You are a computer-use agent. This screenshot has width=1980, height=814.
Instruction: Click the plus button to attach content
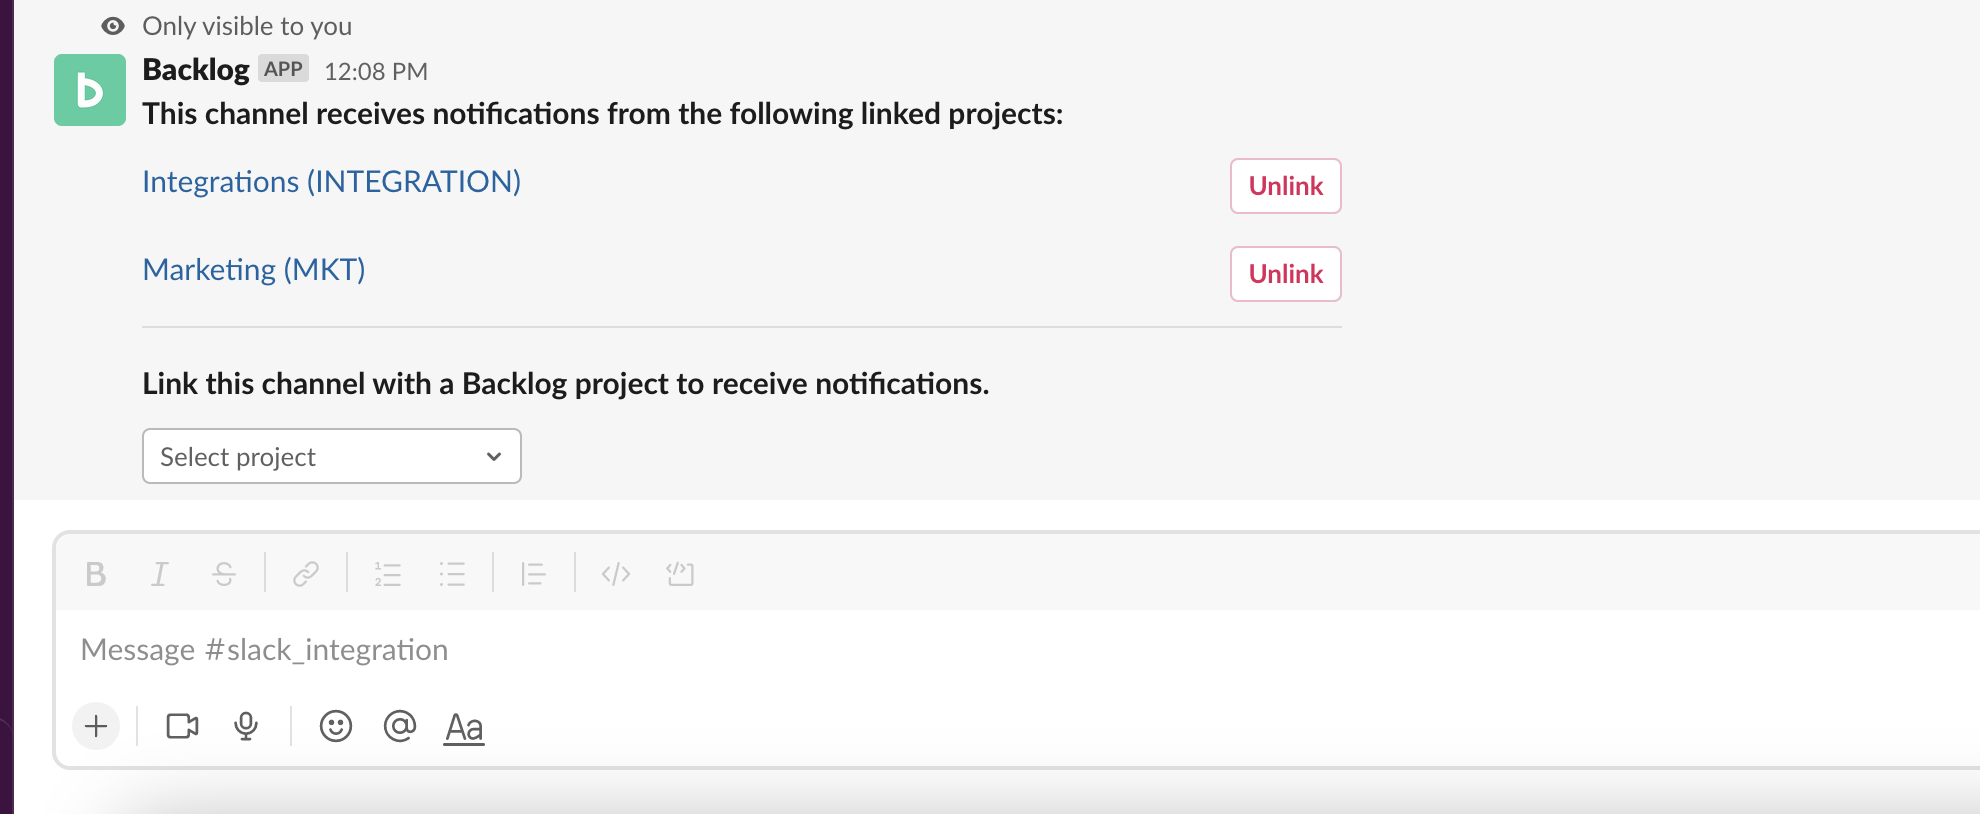tap(95, 727)
